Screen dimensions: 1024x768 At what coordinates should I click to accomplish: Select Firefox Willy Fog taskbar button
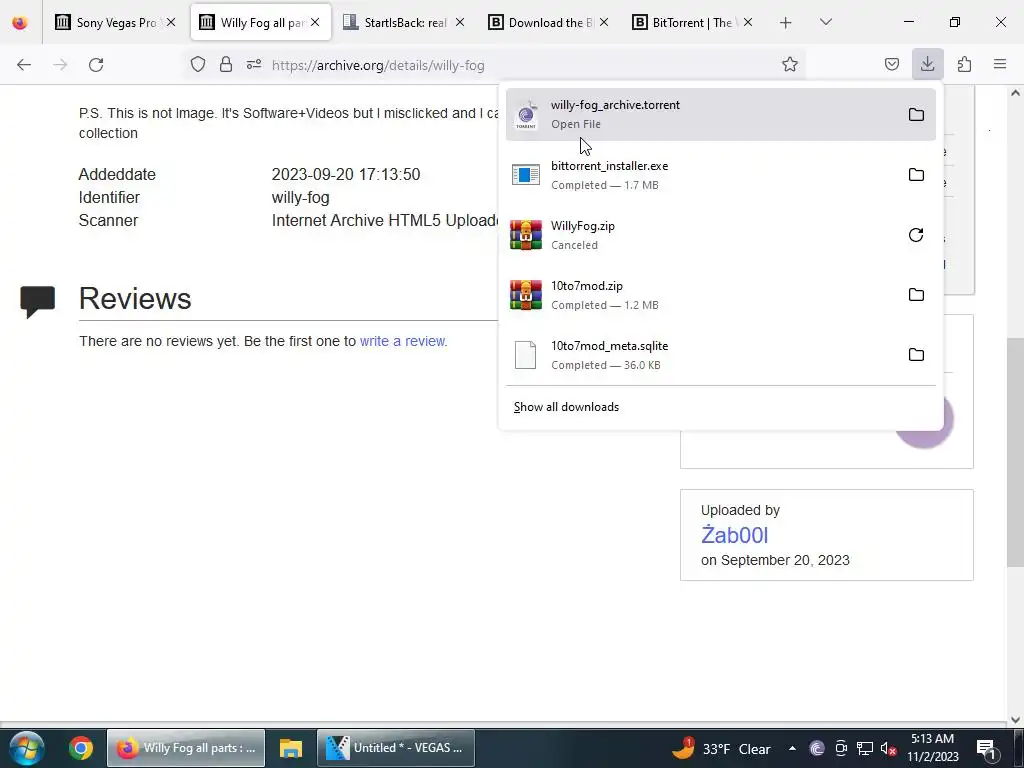[x=186, y=748]
